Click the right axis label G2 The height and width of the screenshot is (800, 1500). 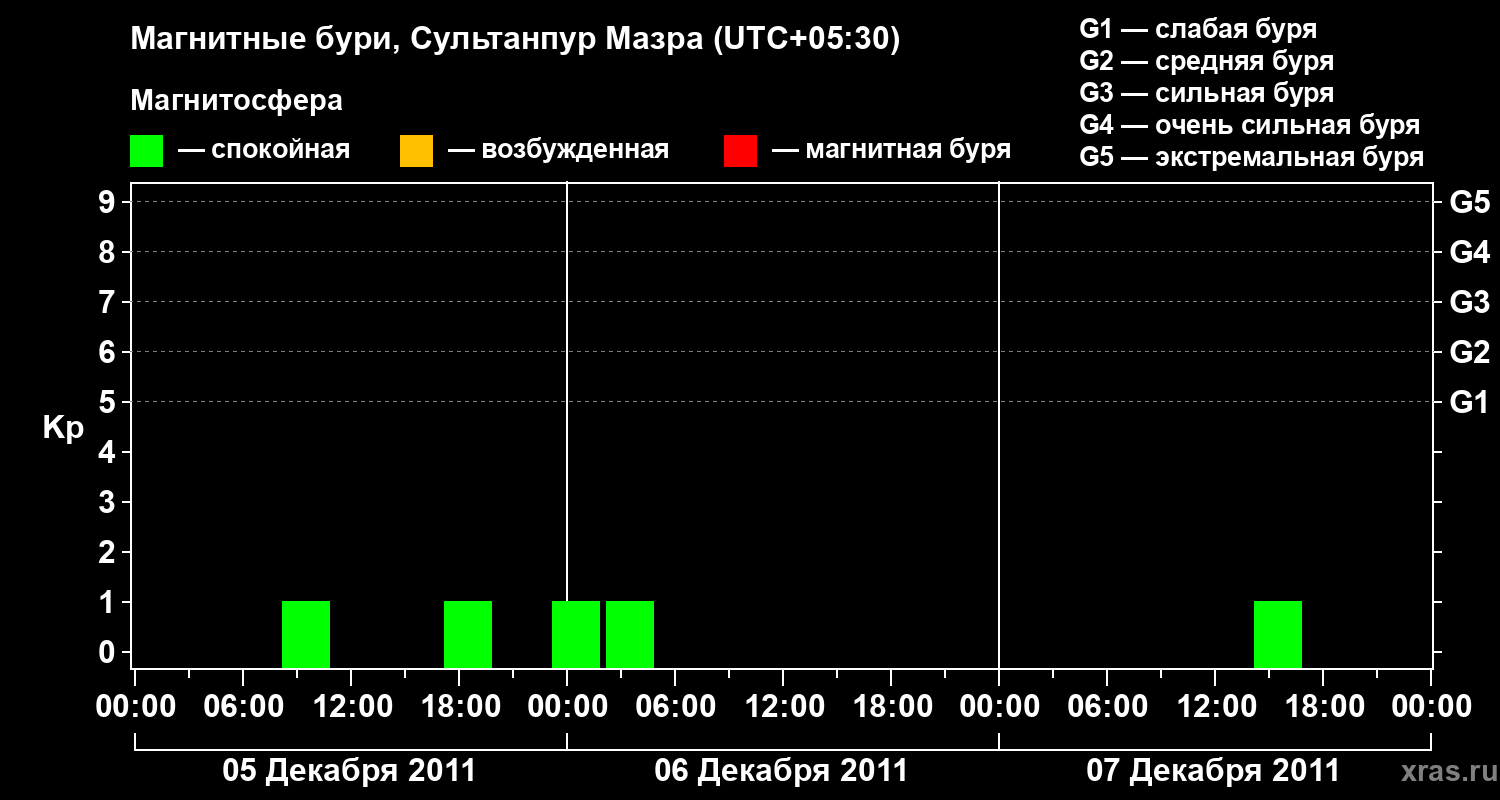click(1470, 352)
